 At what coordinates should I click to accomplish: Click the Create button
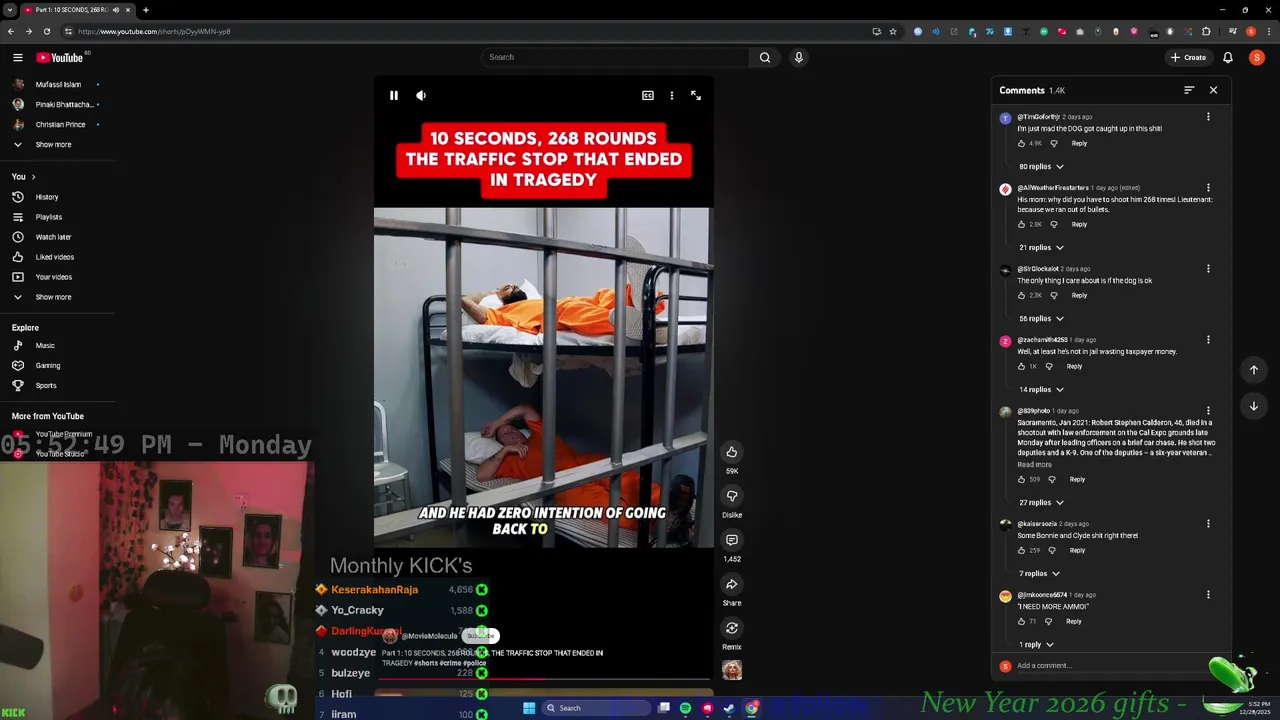point(1188,57)
